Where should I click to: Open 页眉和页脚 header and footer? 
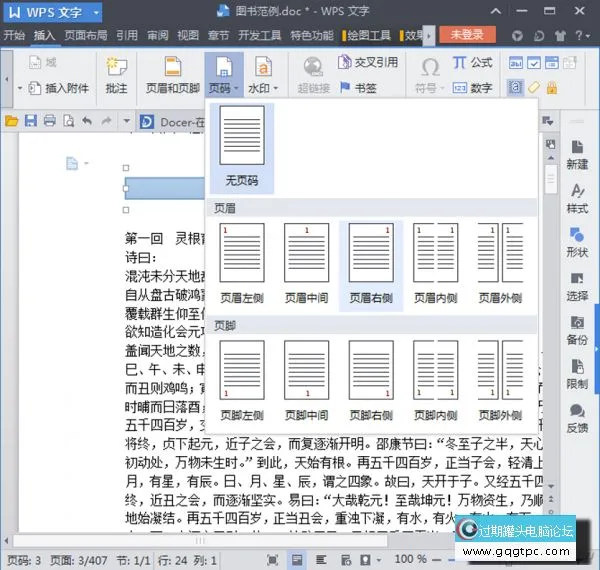coord(173,75)
